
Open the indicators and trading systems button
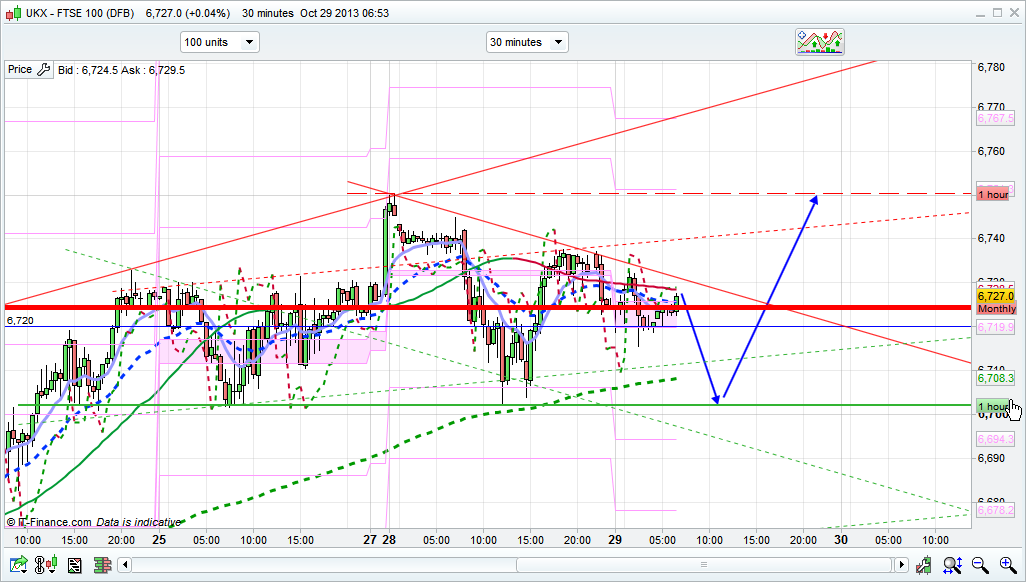[819, 41]
